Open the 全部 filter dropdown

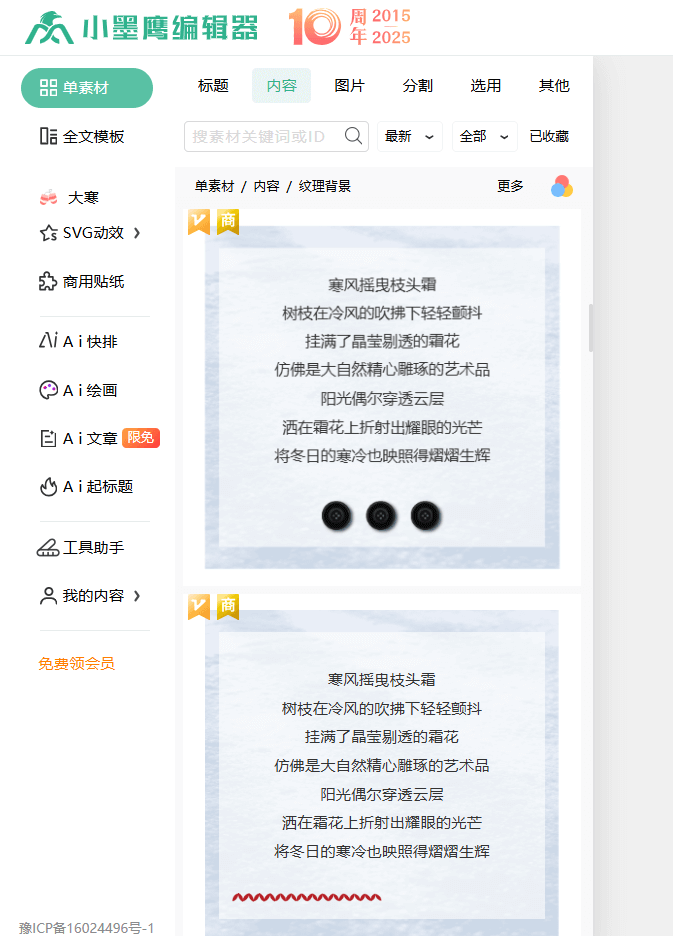pyautogui.click(x=484, y=136)
